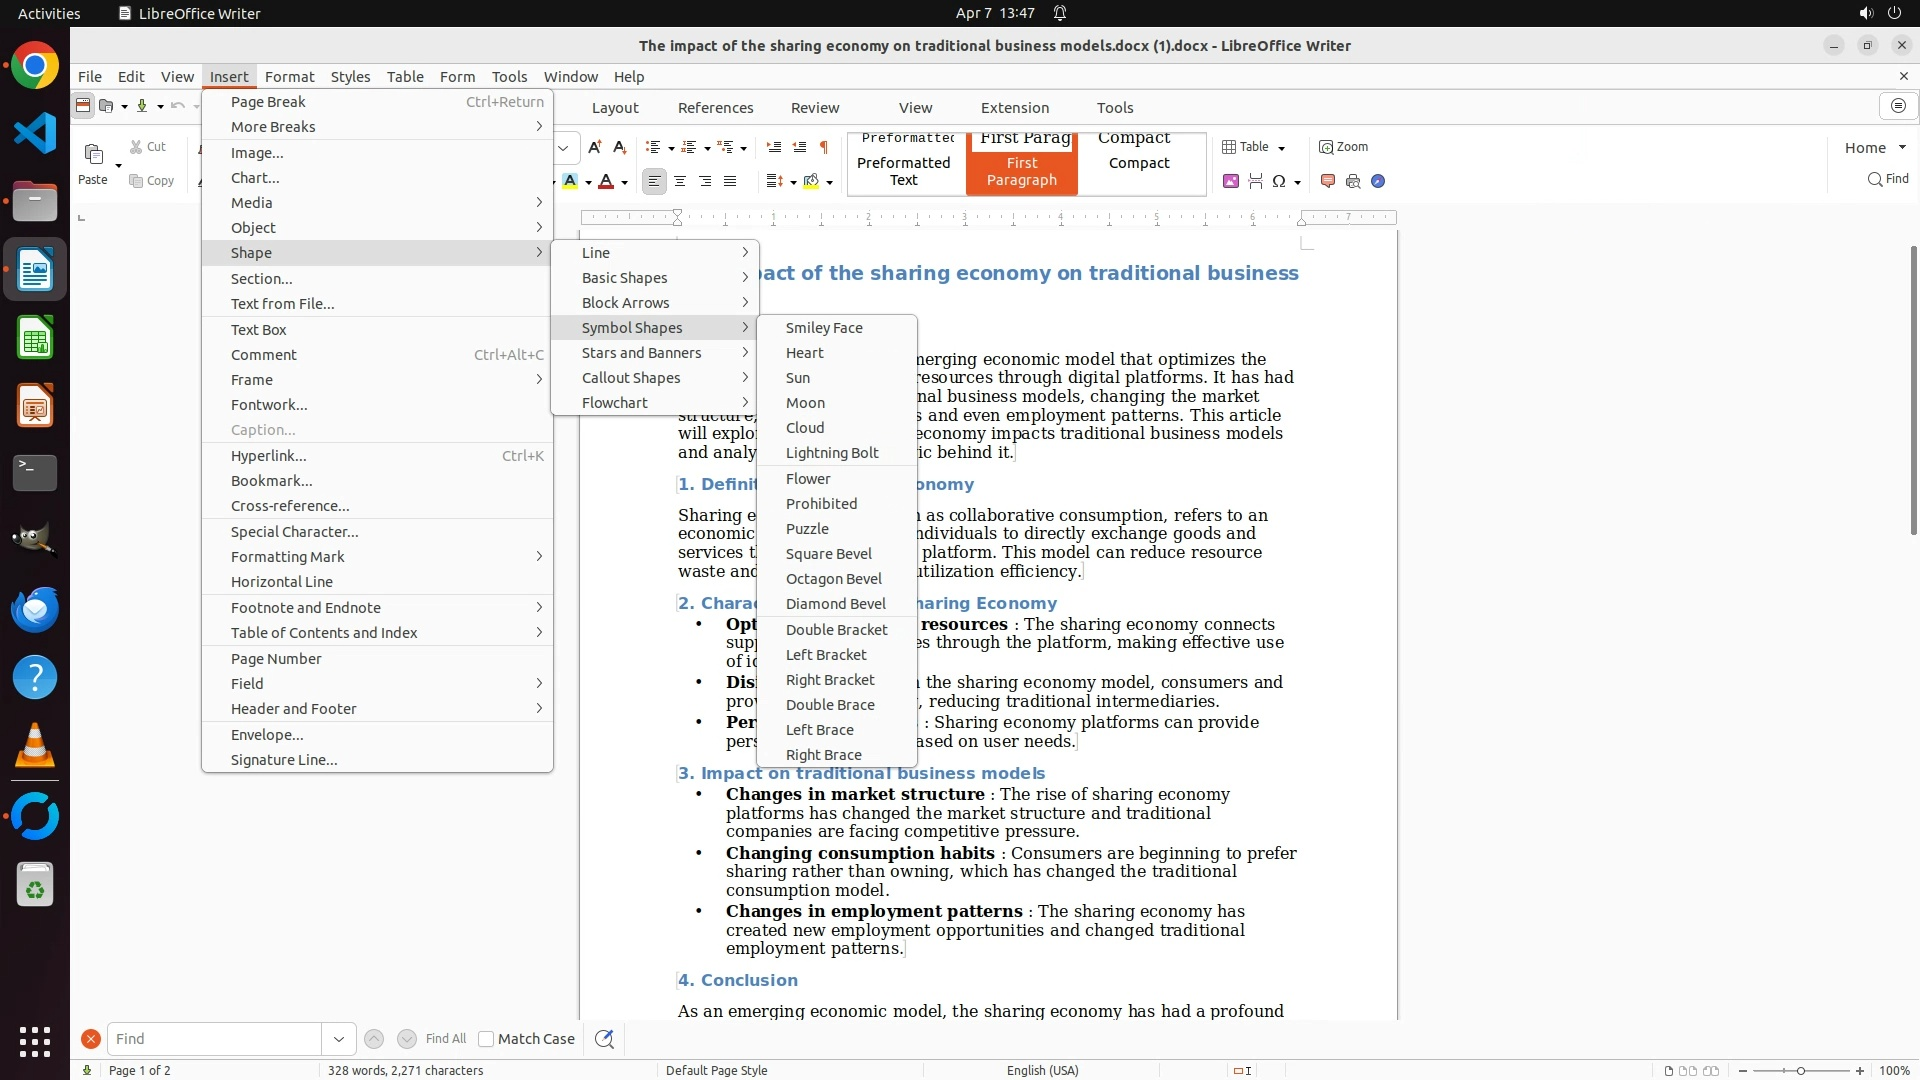Click the Find All button
Image resolution: width=1920 pixels, height=1080 pixels.
pyautogui.click(x=445, y=1039)
